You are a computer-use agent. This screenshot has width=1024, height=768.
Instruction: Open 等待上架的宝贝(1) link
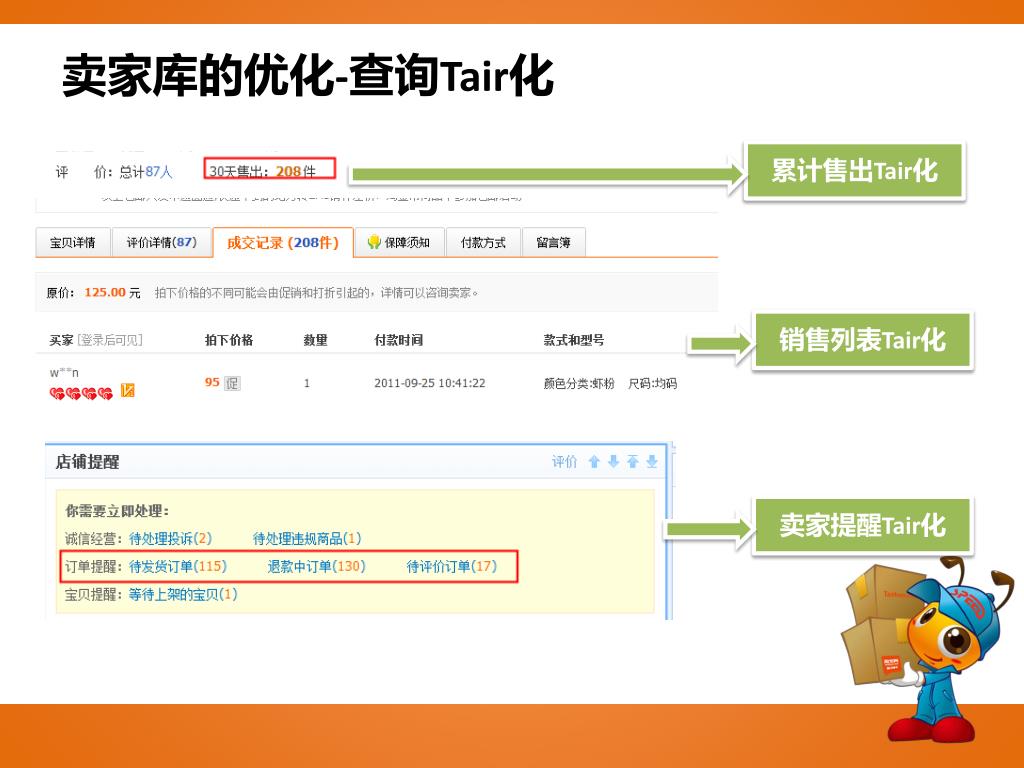[183, 594]
